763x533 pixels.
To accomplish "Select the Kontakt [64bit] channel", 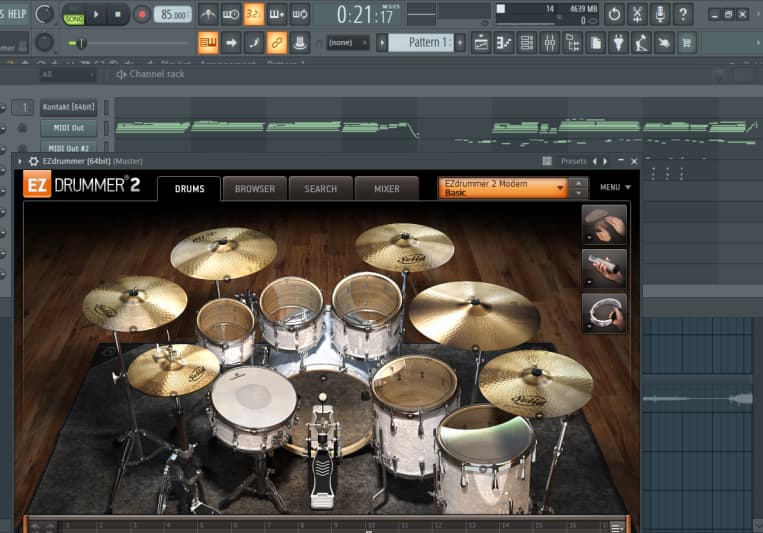I will point(68,108).
